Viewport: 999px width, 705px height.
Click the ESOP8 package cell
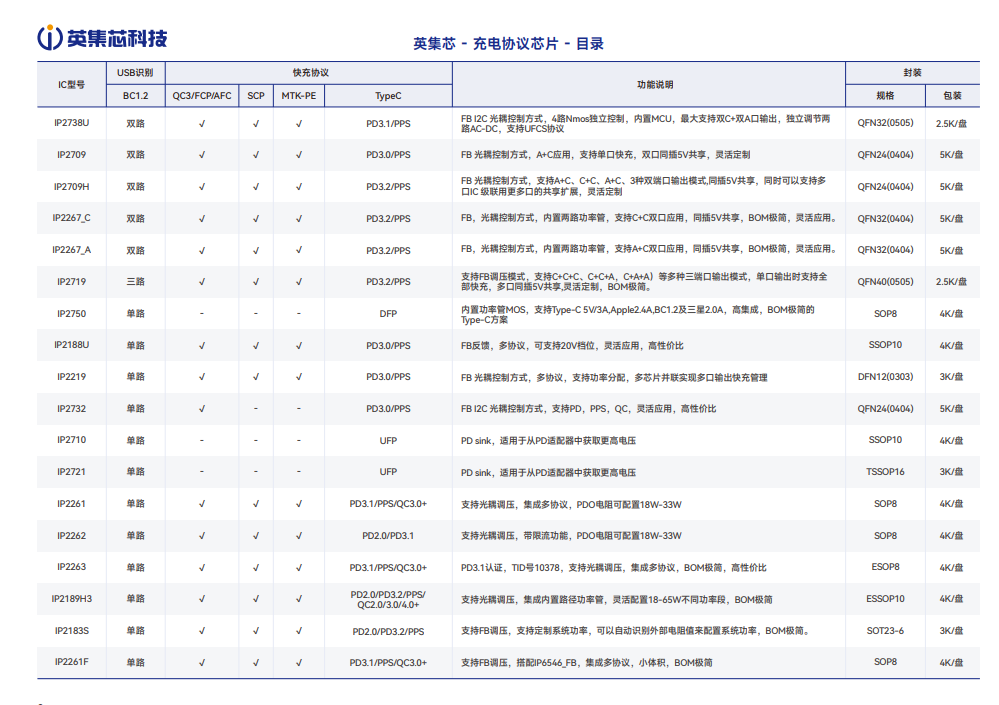tap(885, 566)
